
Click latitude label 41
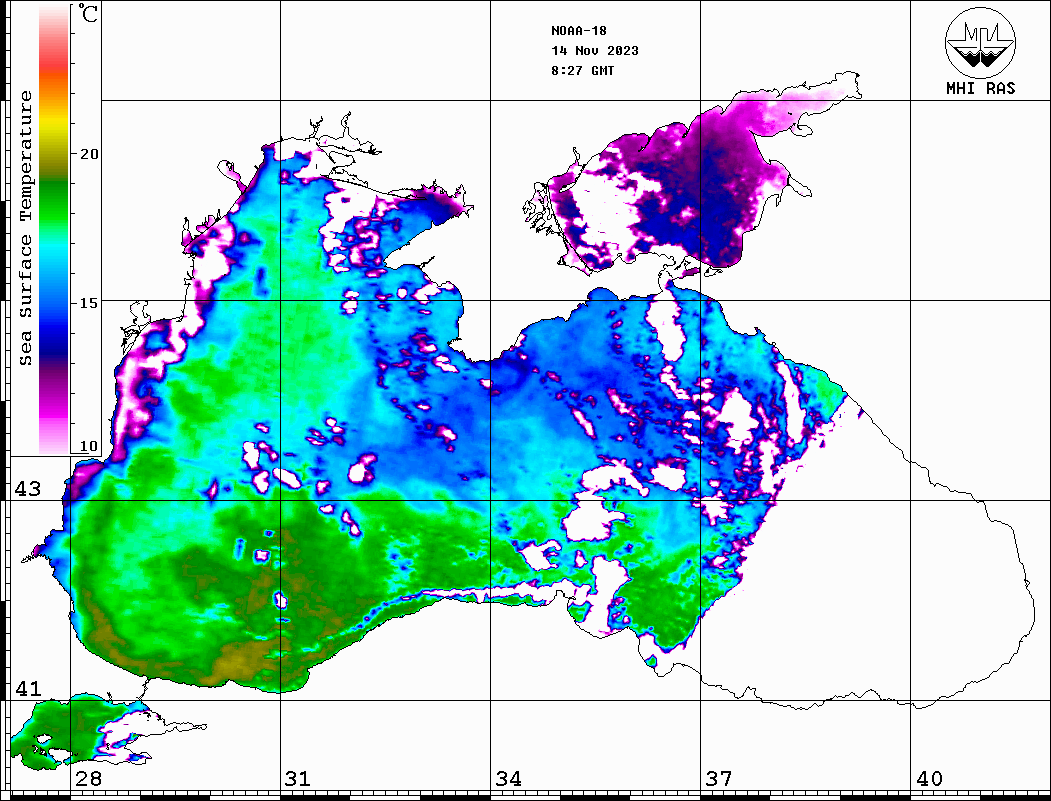(28, 689)
